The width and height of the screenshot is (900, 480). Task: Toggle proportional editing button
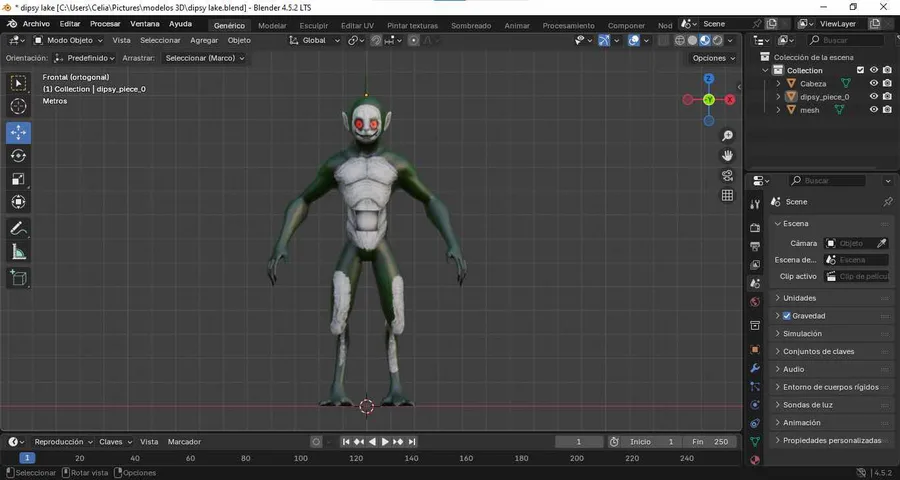pos(413,40)
